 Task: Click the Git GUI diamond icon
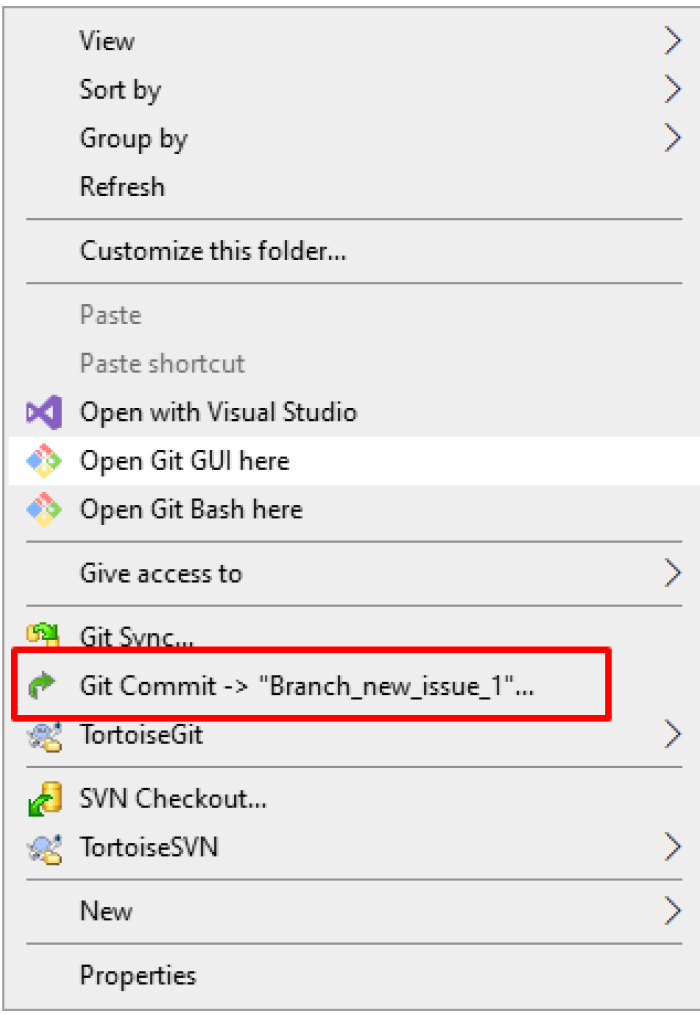[44, 461]
